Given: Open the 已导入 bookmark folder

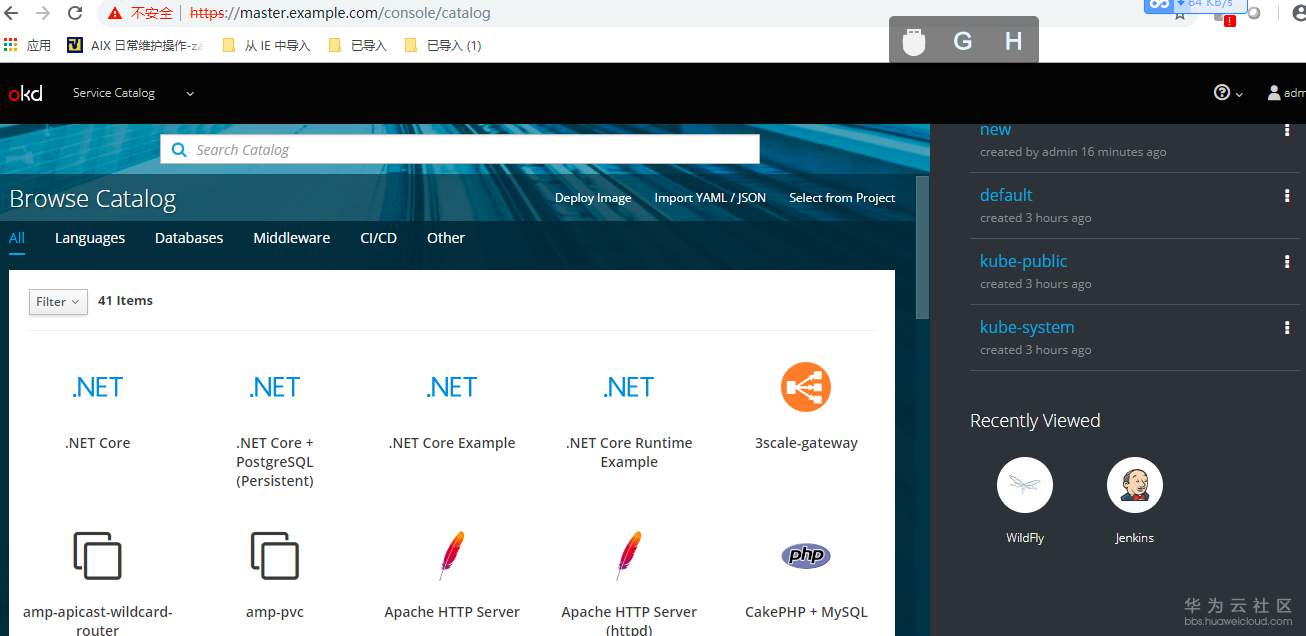Looking at the screenshot, I should point(357,45).
